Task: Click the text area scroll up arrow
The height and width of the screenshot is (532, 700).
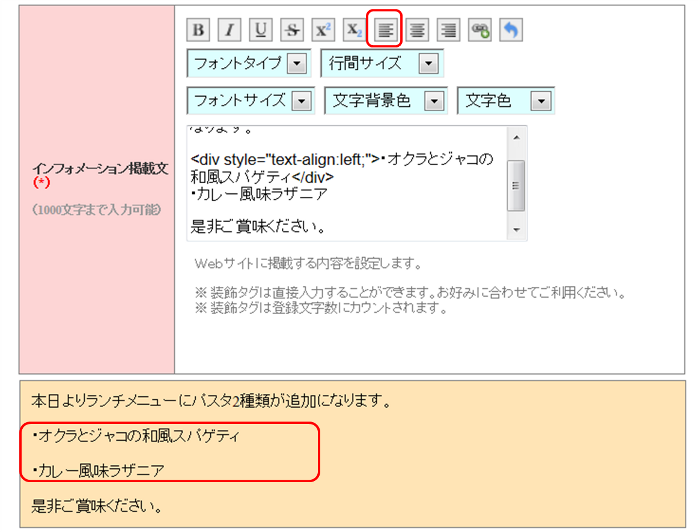Action: [517, 137]
